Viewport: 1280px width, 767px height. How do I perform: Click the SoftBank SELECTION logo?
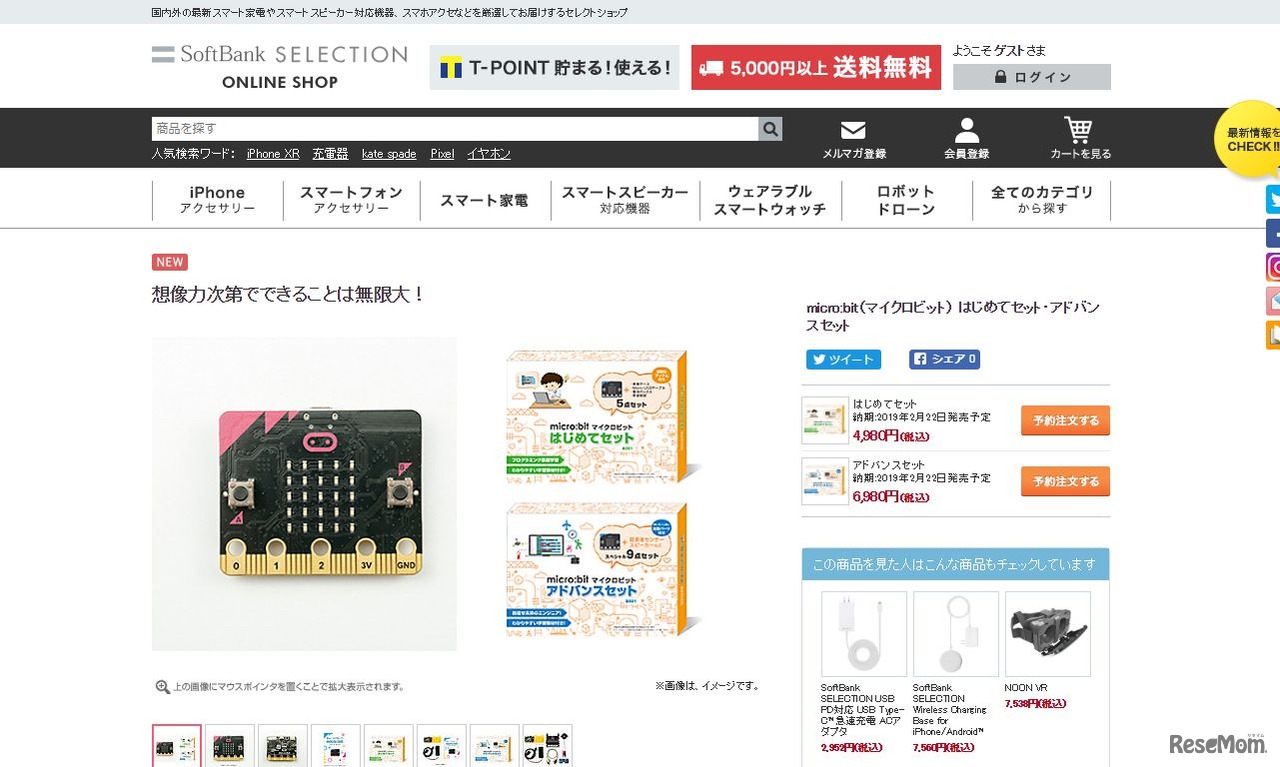click(x=279, y=66)
